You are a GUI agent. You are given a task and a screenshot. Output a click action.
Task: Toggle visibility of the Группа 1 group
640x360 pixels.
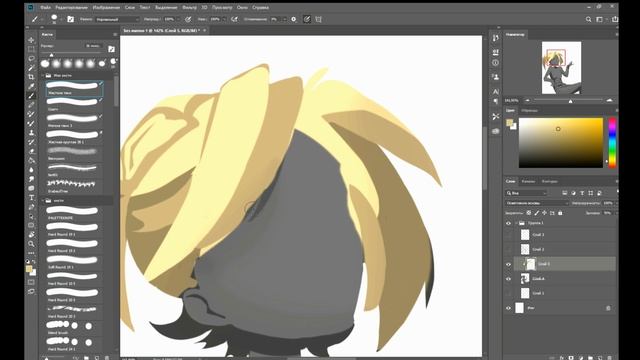click(x=509, y=223)
